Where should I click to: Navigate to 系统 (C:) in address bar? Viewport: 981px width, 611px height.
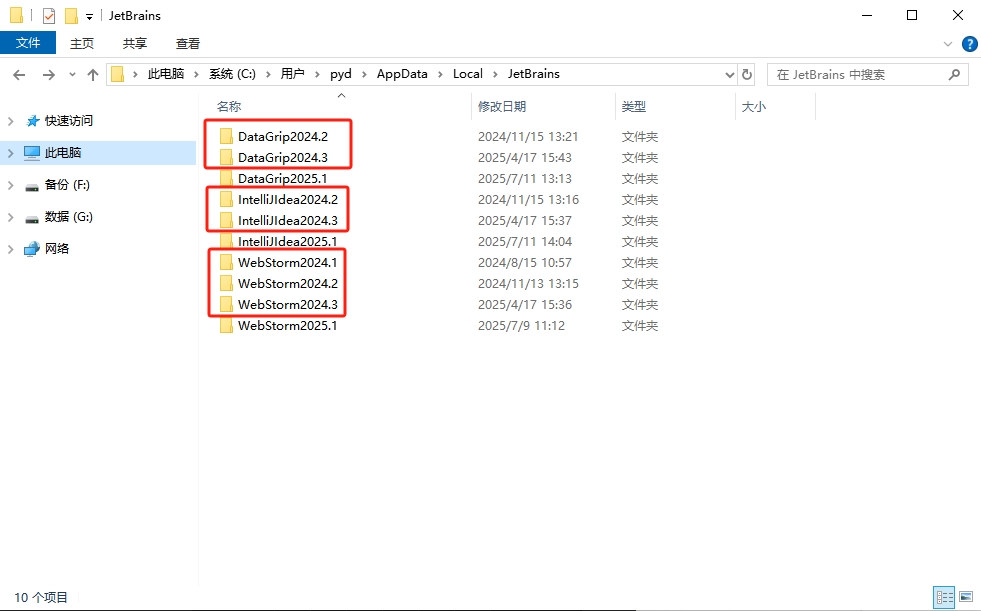pos(232,74)
